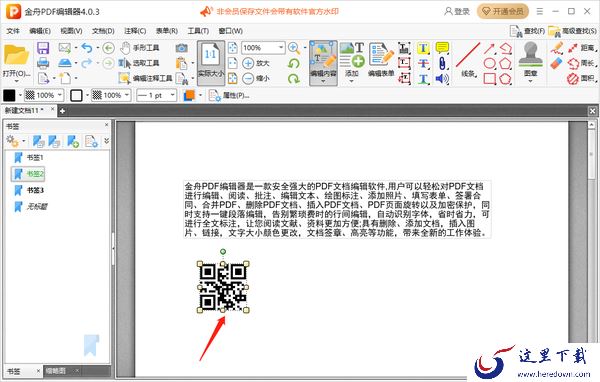This screenshot has height=382, width=600.
Task: Click the 编辑表单 edit form button
Action: click(x=381, y=60)
